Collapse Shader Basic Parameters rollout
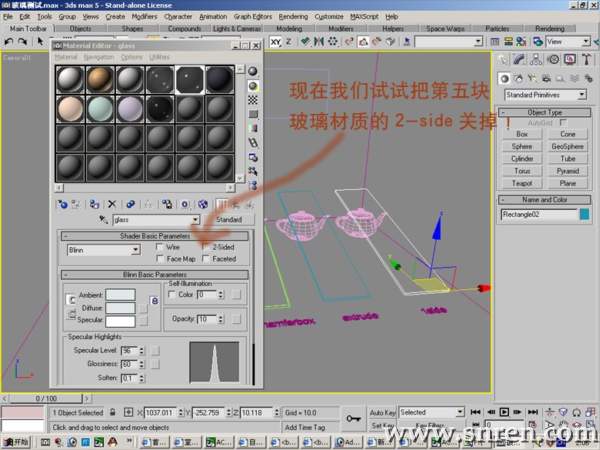This screenshot has width=600, height=450. coord(155,236)
